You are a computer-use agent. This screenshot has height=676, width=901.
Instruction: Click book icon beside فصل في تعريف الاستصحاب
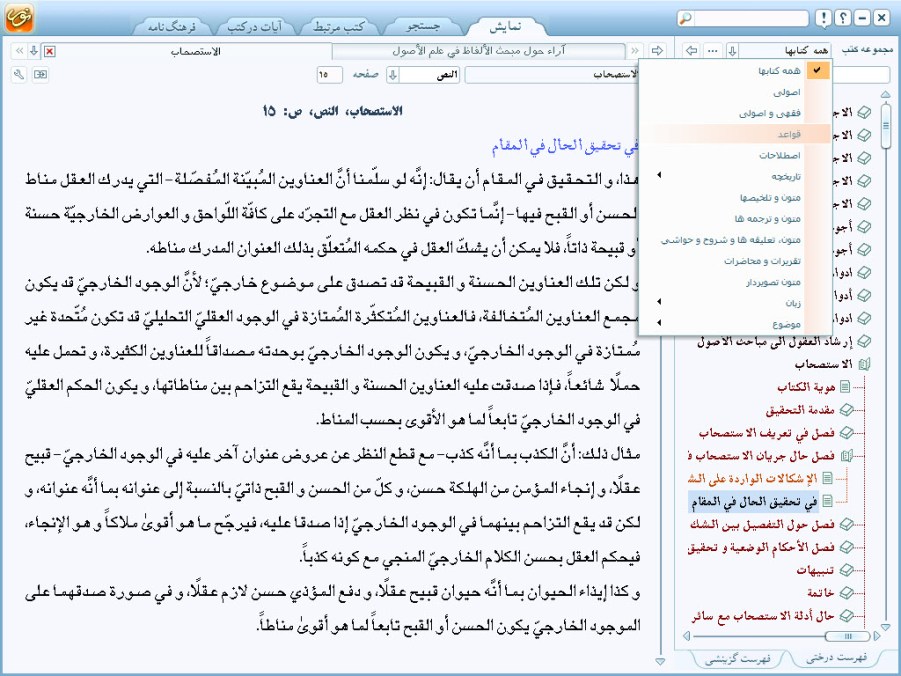tap(846, 433)
